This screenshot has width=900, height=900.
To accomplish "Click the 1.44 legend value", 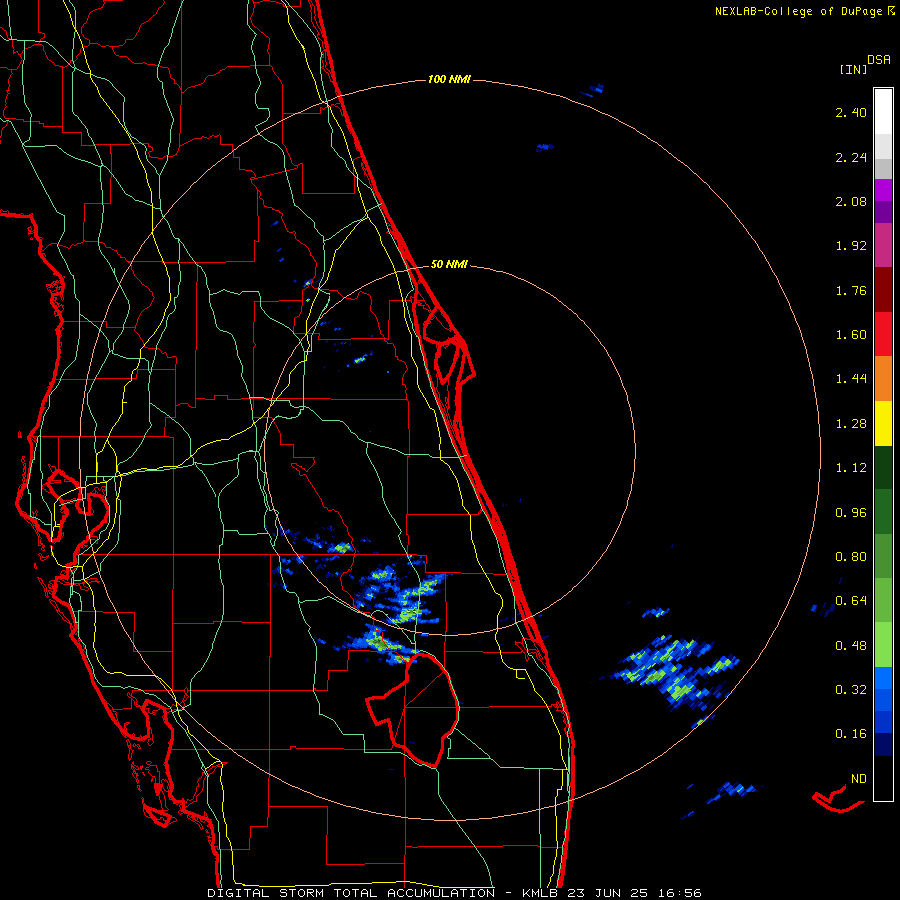I will tap(851, 379).
